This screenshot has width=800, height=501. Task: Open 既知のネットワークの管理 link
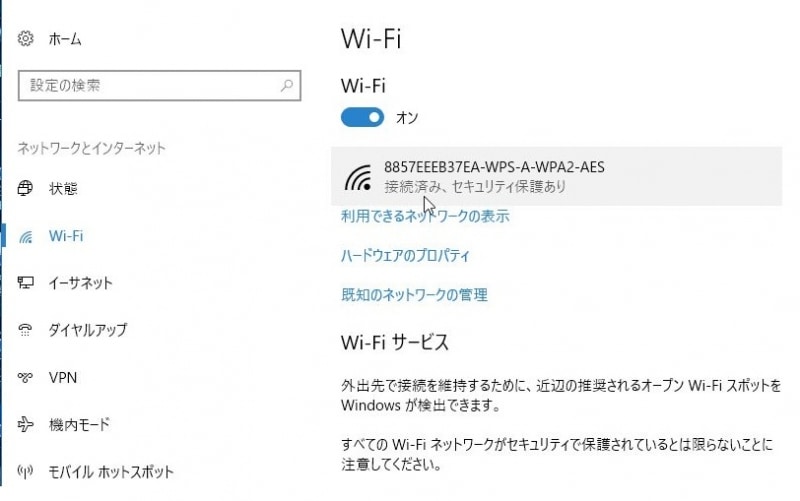click(414, 295)
